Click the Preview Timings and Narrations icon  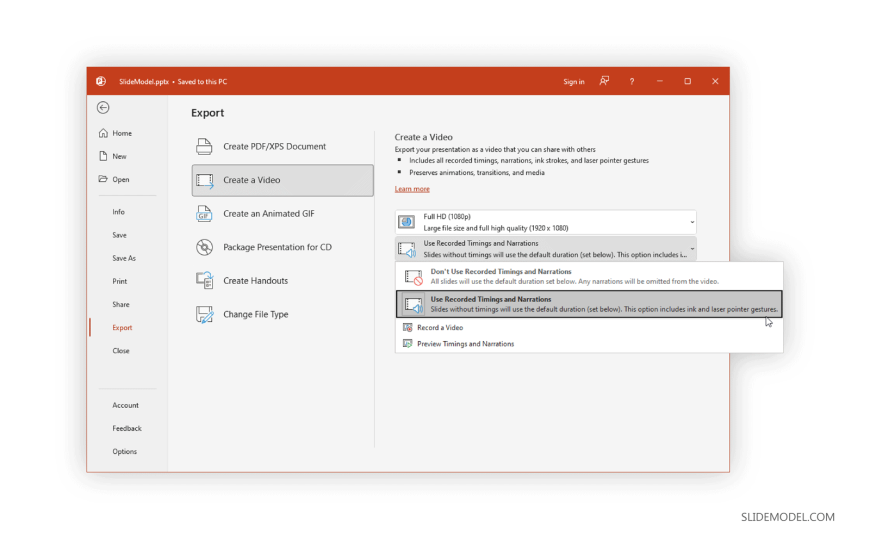(x=407, y=344)
